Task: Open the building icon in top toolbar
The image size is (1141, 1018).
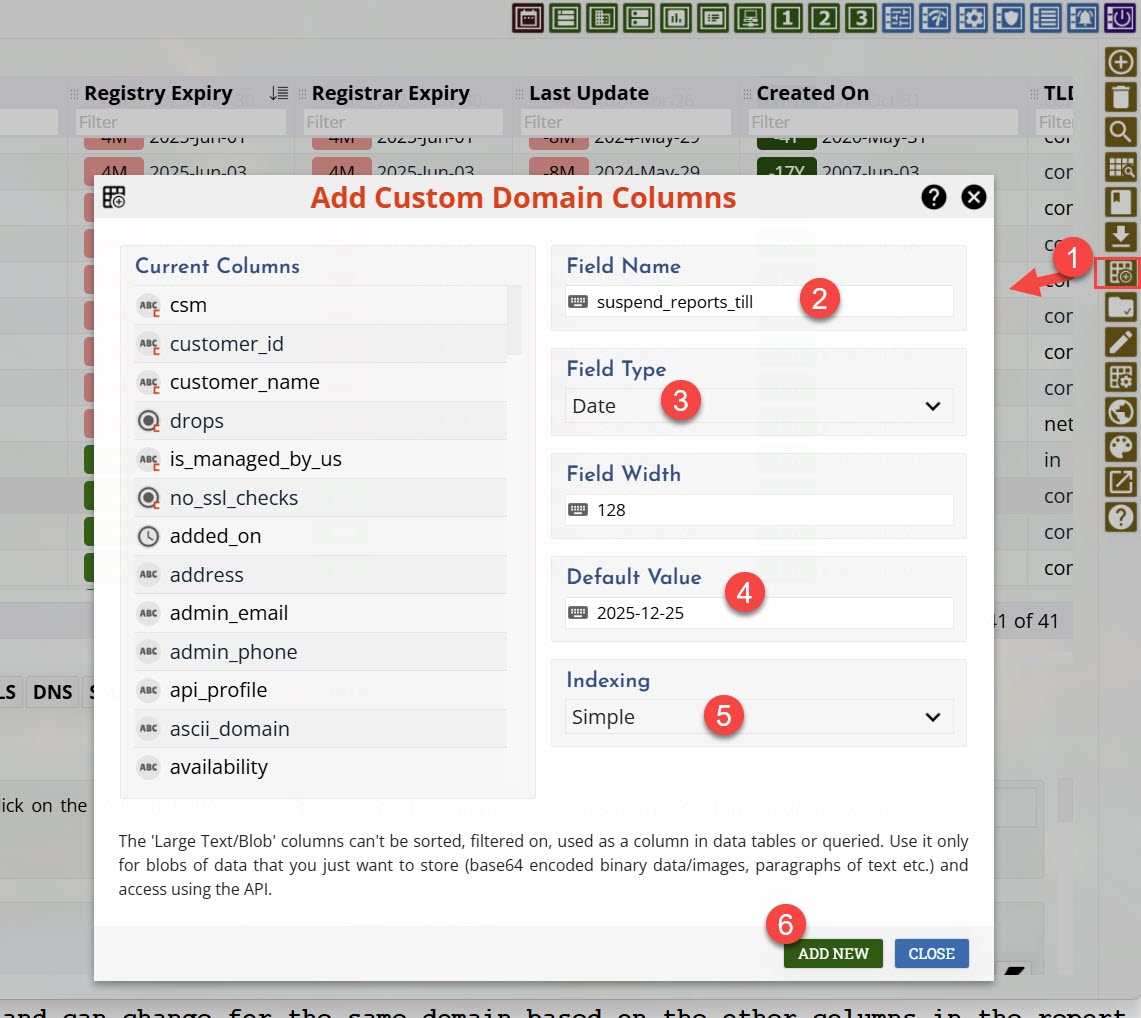Action: 602,18
